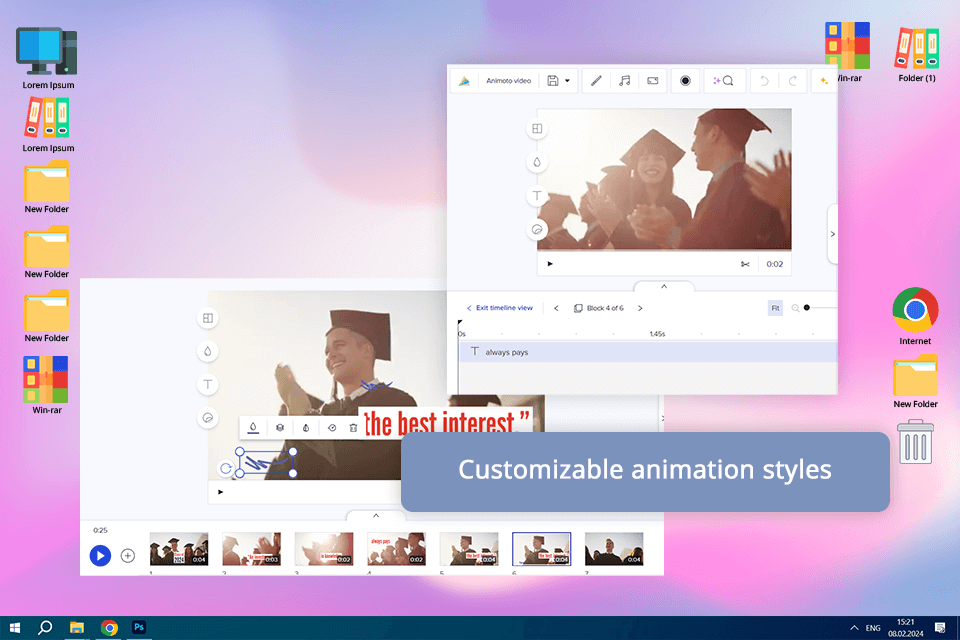The width and height of the screenshot is (960, 640).
Task: Click the Block 4 of 6 label
Action: [599, 308]
